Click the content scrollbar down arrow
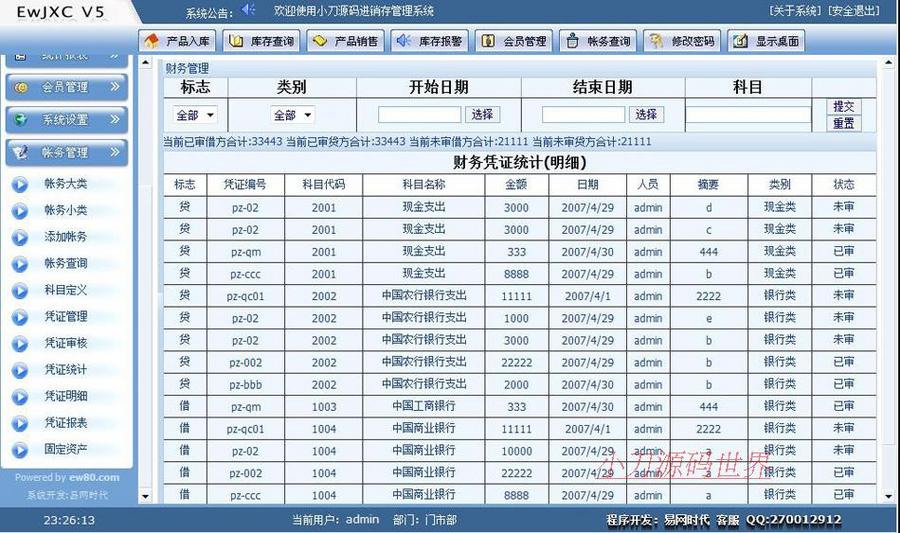Image resolution: width=900 pixels, height=533 pixels. (889, 497)
